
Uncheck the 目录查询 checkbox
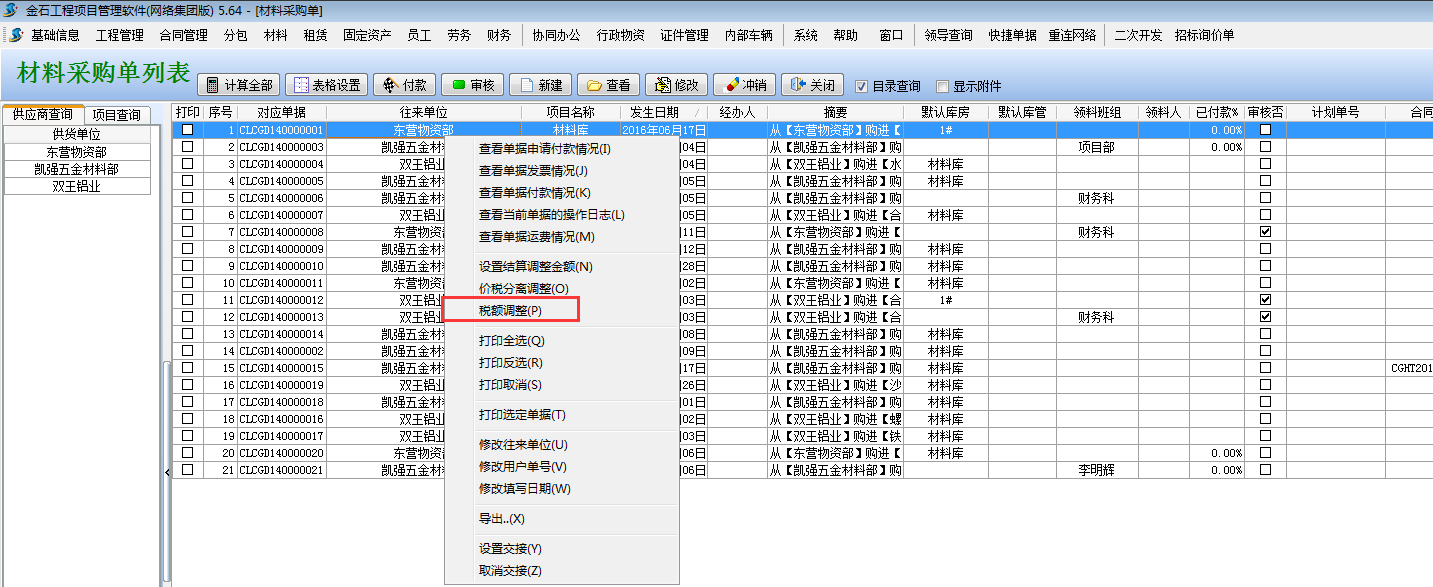pos(861,86)
